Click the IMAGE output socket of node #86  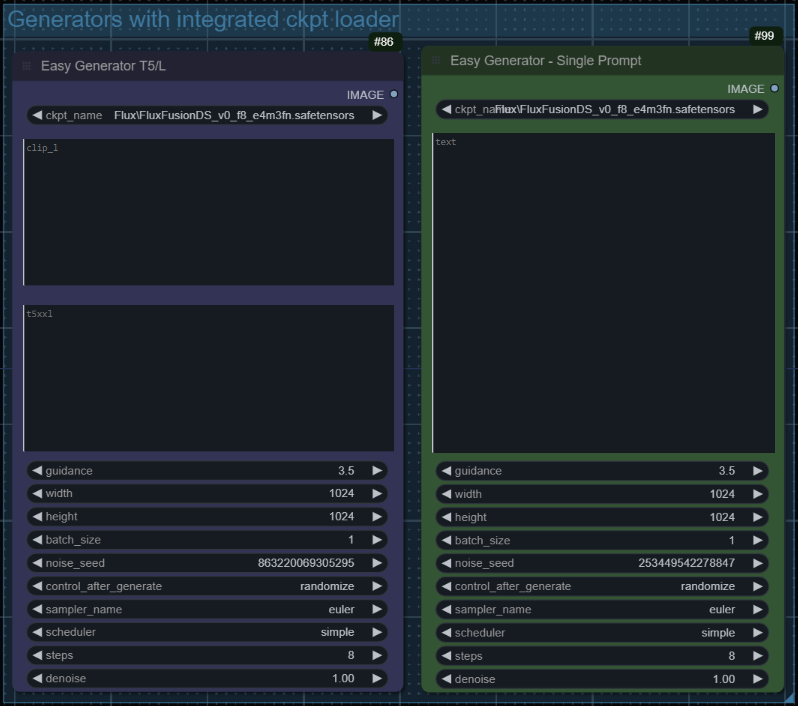(394, 94)
